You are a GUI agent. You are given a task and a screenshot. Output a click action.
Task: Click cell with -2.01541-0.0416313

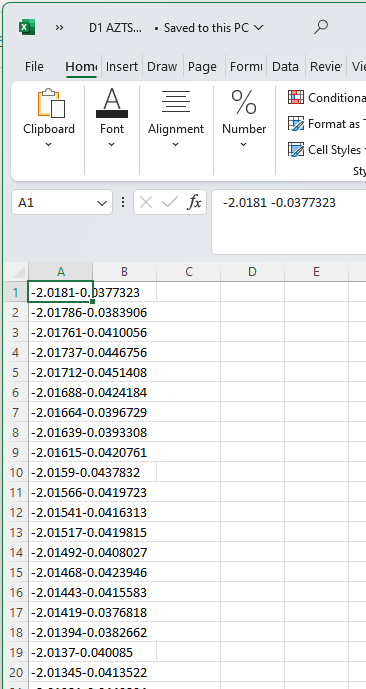(x=61, y=512)
